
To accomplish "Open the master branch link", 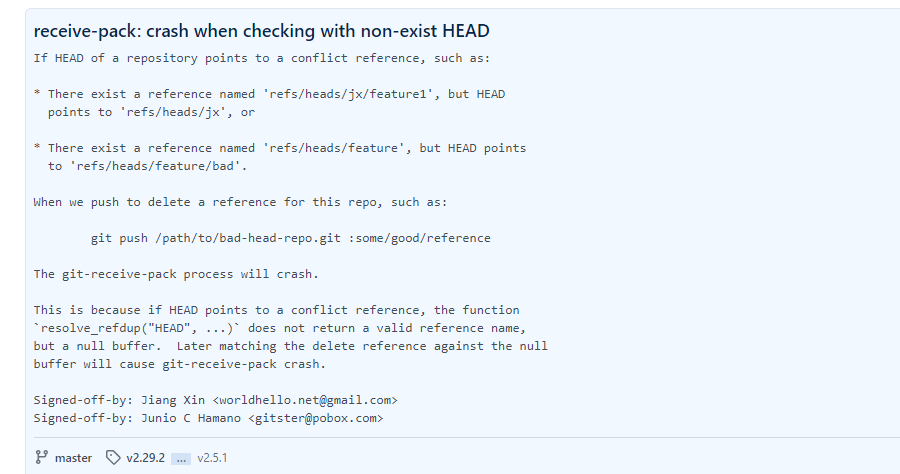I will pyautogui.click(x=73, y=457).
